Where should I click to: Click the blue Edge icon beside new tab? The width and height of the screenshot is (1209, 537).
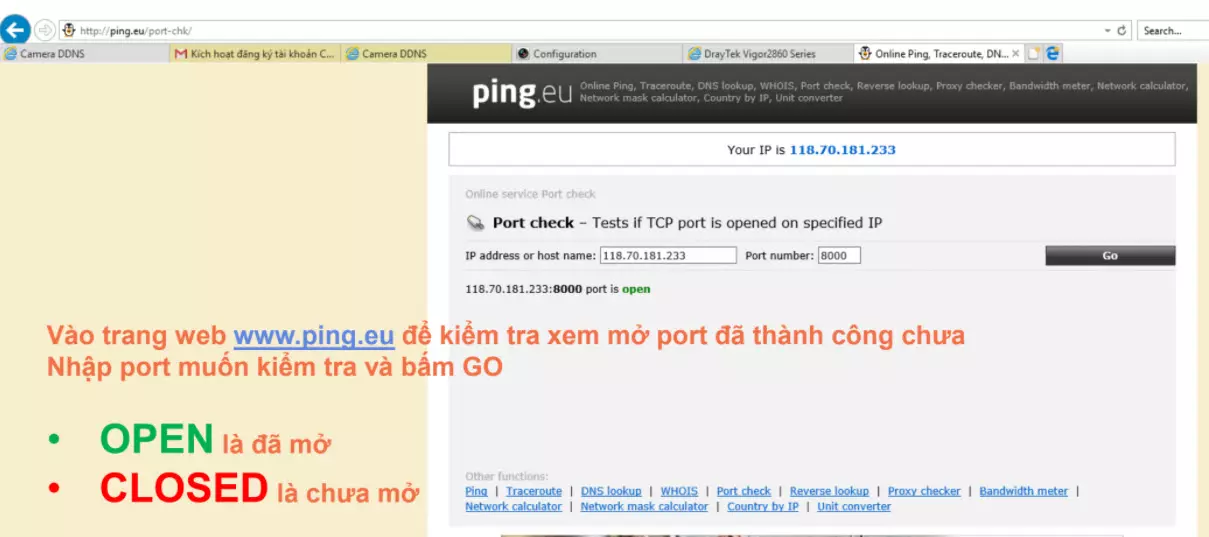[x=1053, y=54]
